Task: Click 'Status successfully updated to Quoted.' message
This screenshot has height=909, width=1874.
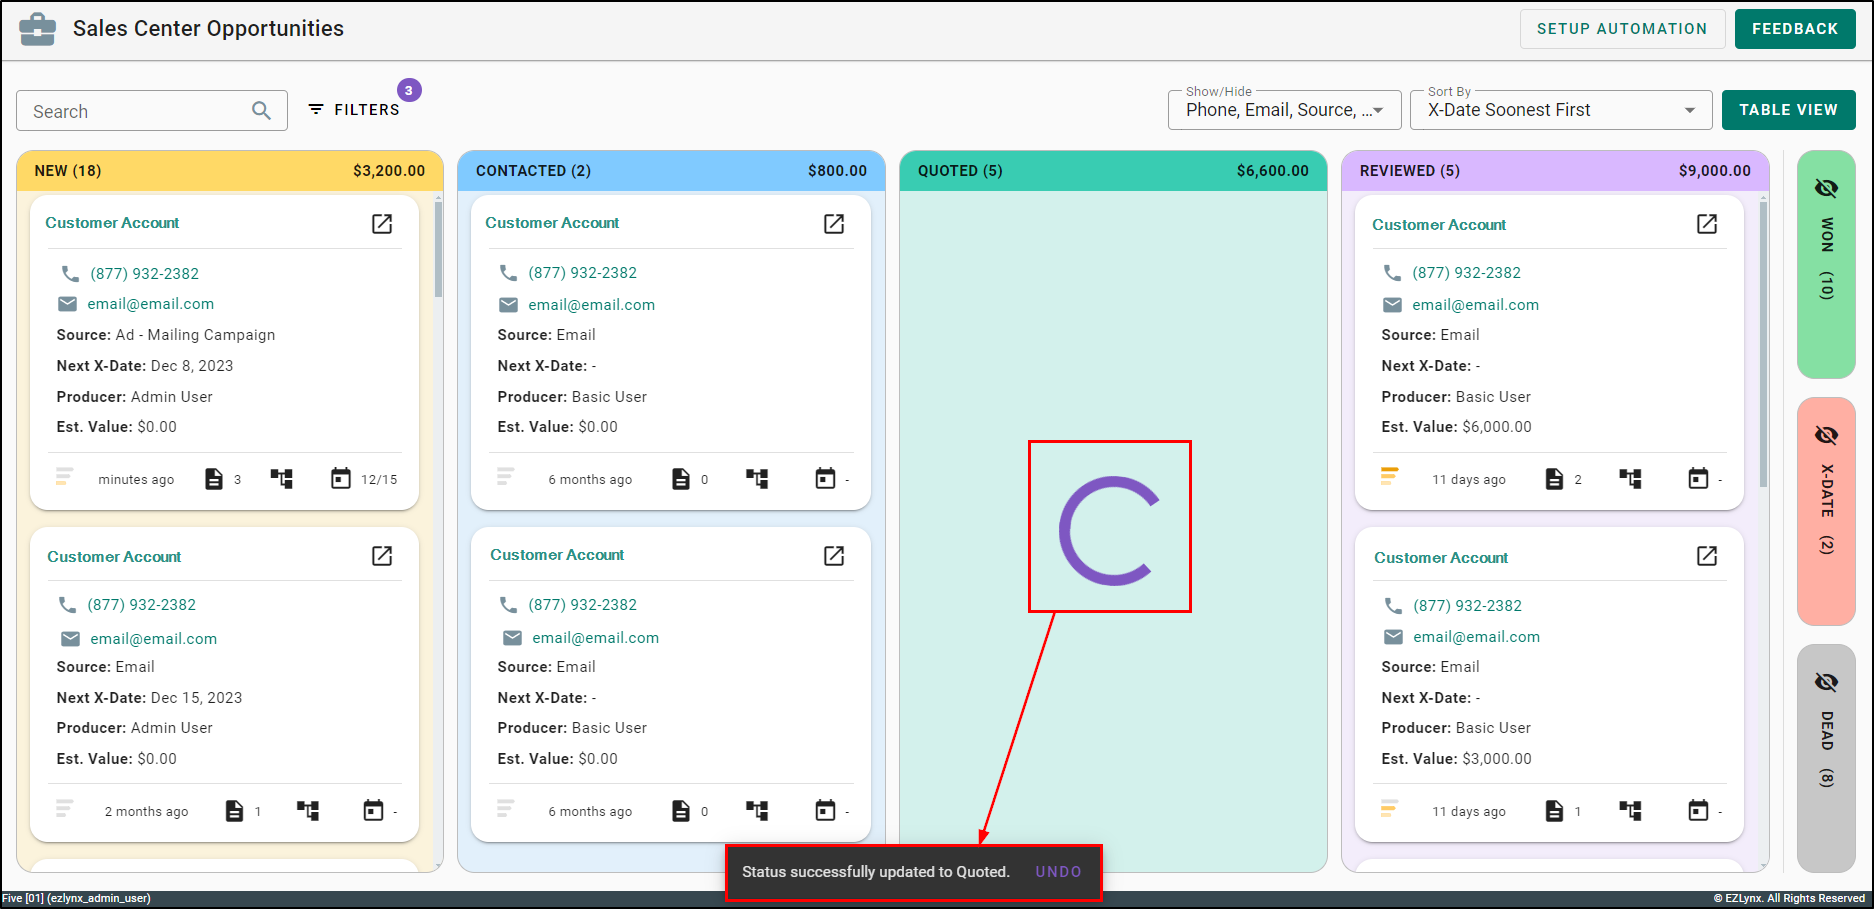Action: (x=876, y=872)
